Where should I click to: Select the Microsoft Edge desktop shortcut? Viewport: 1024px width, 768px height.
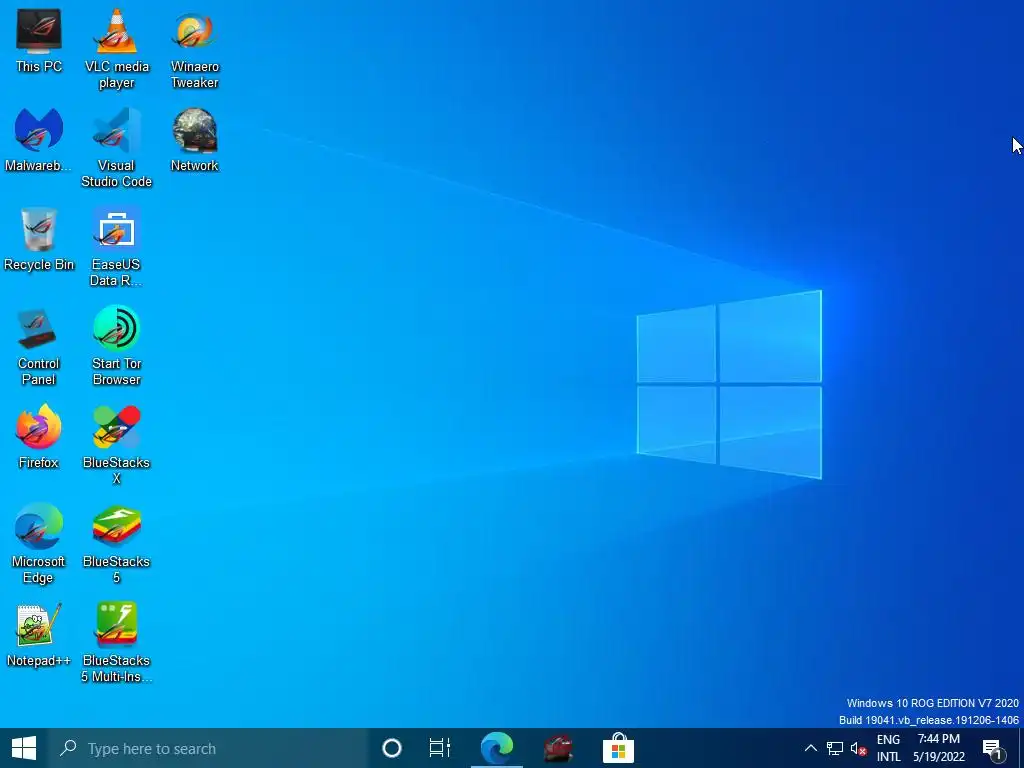[39, 544]
